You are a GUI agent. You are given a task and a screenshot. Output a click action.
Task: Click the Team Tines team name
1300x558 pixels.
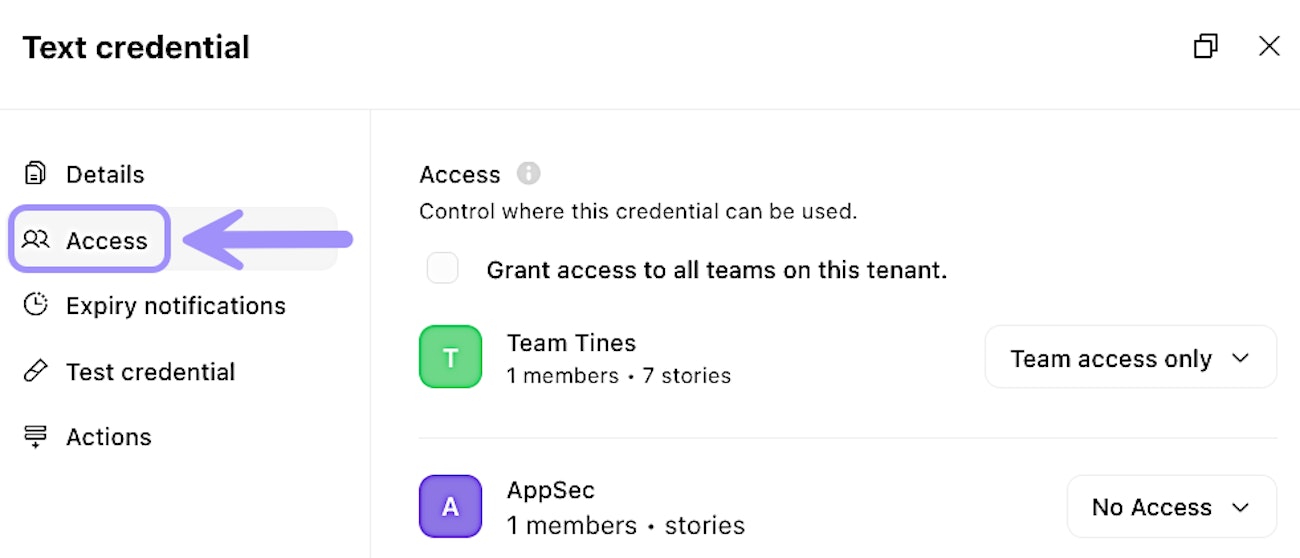tap(571, 343)
